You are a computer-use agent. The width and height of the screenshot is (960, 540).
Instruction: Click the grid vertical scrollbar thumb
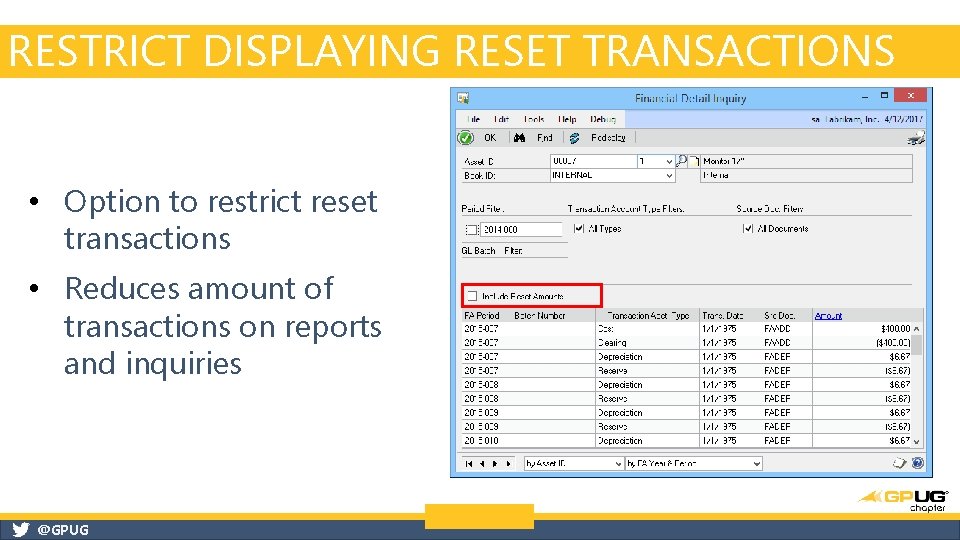coord(917,345)
